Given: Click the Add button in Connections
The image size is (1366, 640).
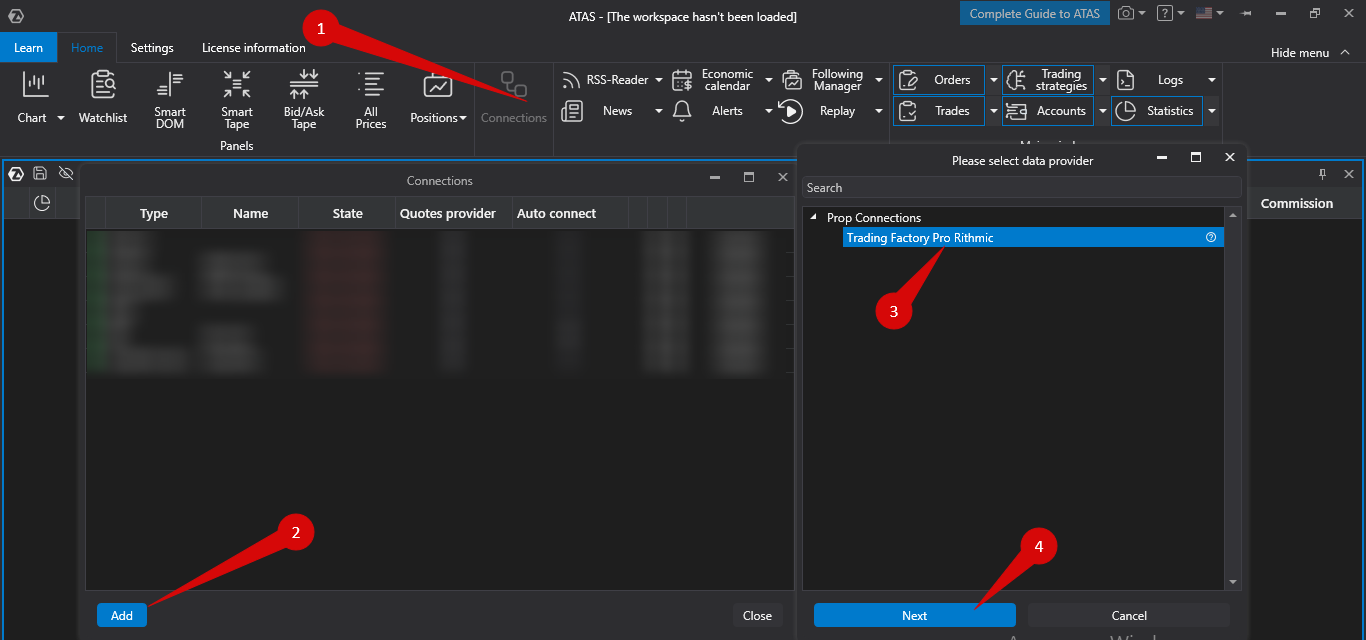Looking at the screenshot, I should (121, 615).
